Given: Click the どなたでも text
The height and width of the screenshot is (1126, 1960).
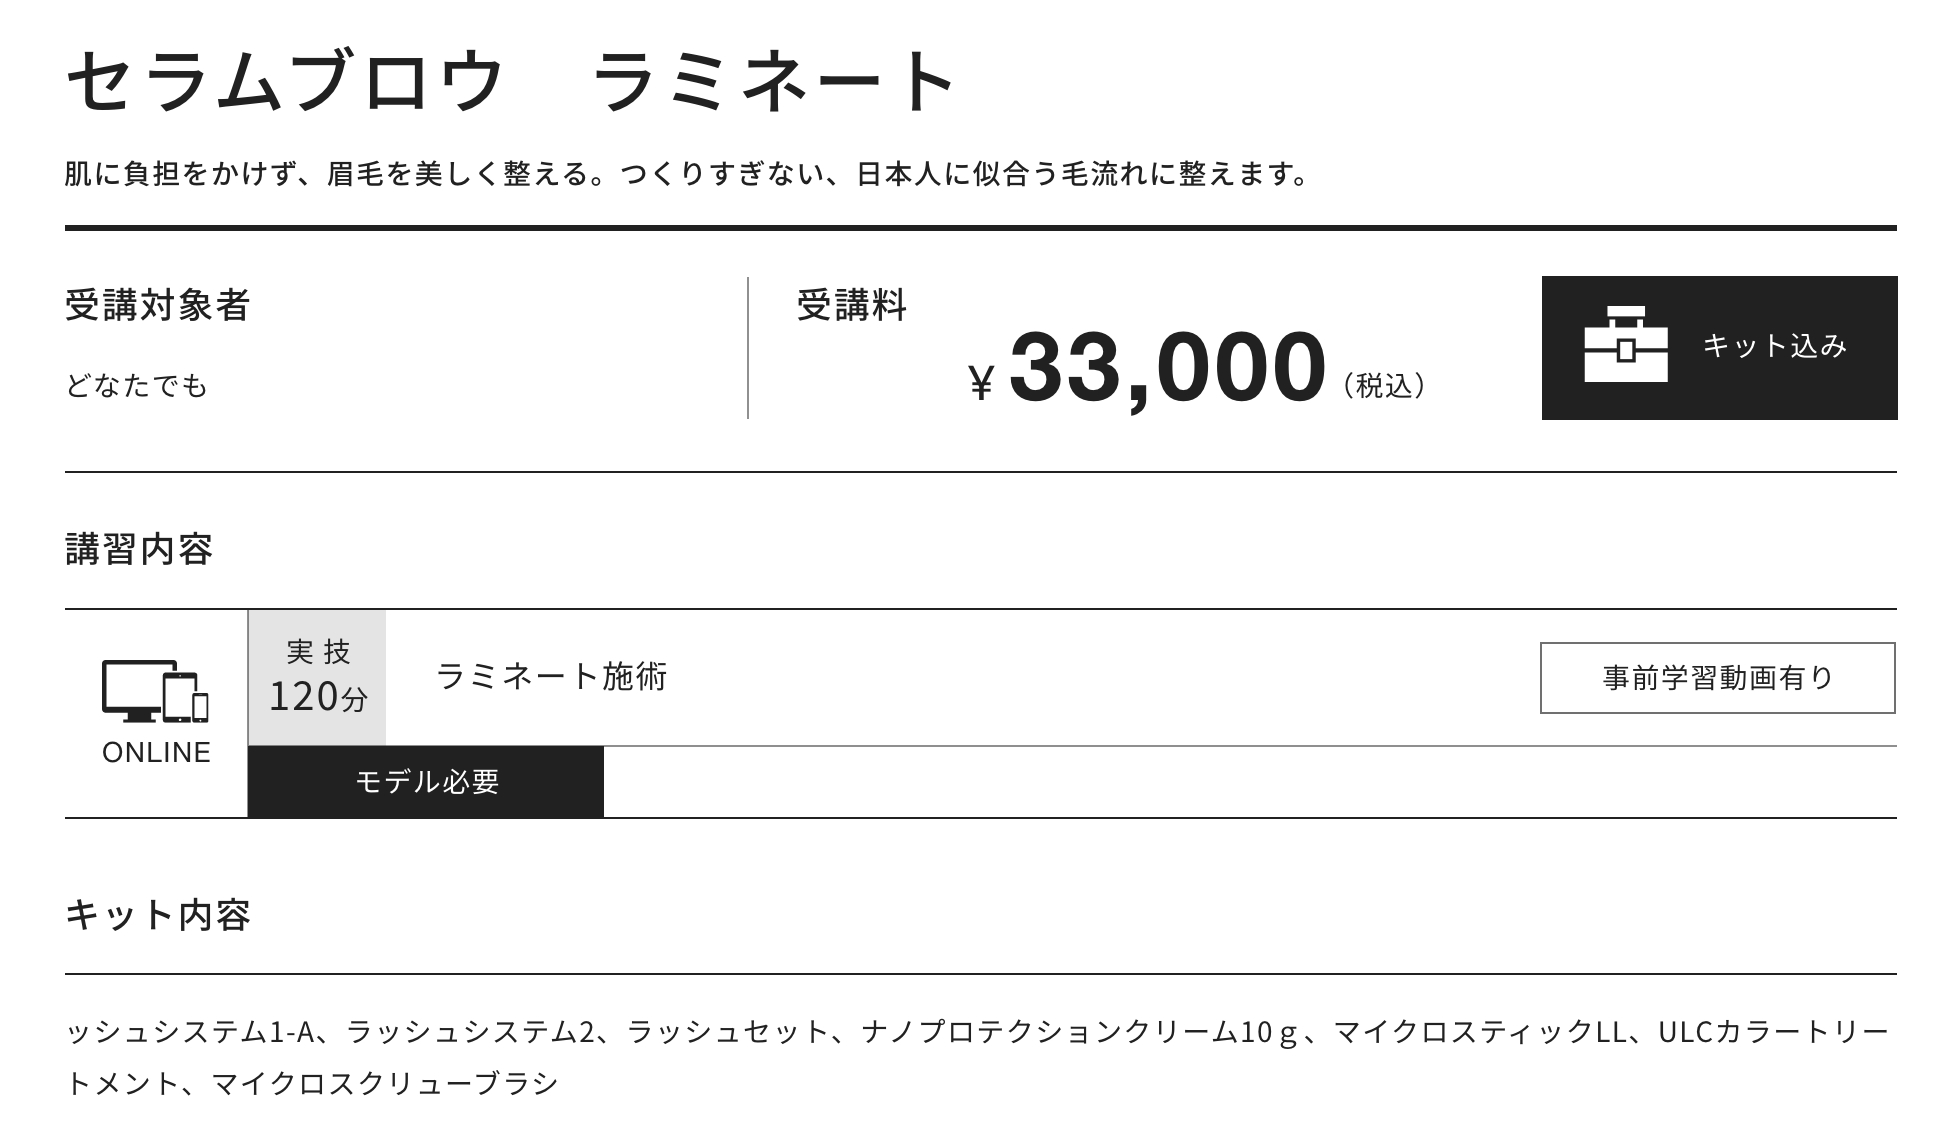Looking at the screenshot, I should pyautogui.click(x=137, y=385).
